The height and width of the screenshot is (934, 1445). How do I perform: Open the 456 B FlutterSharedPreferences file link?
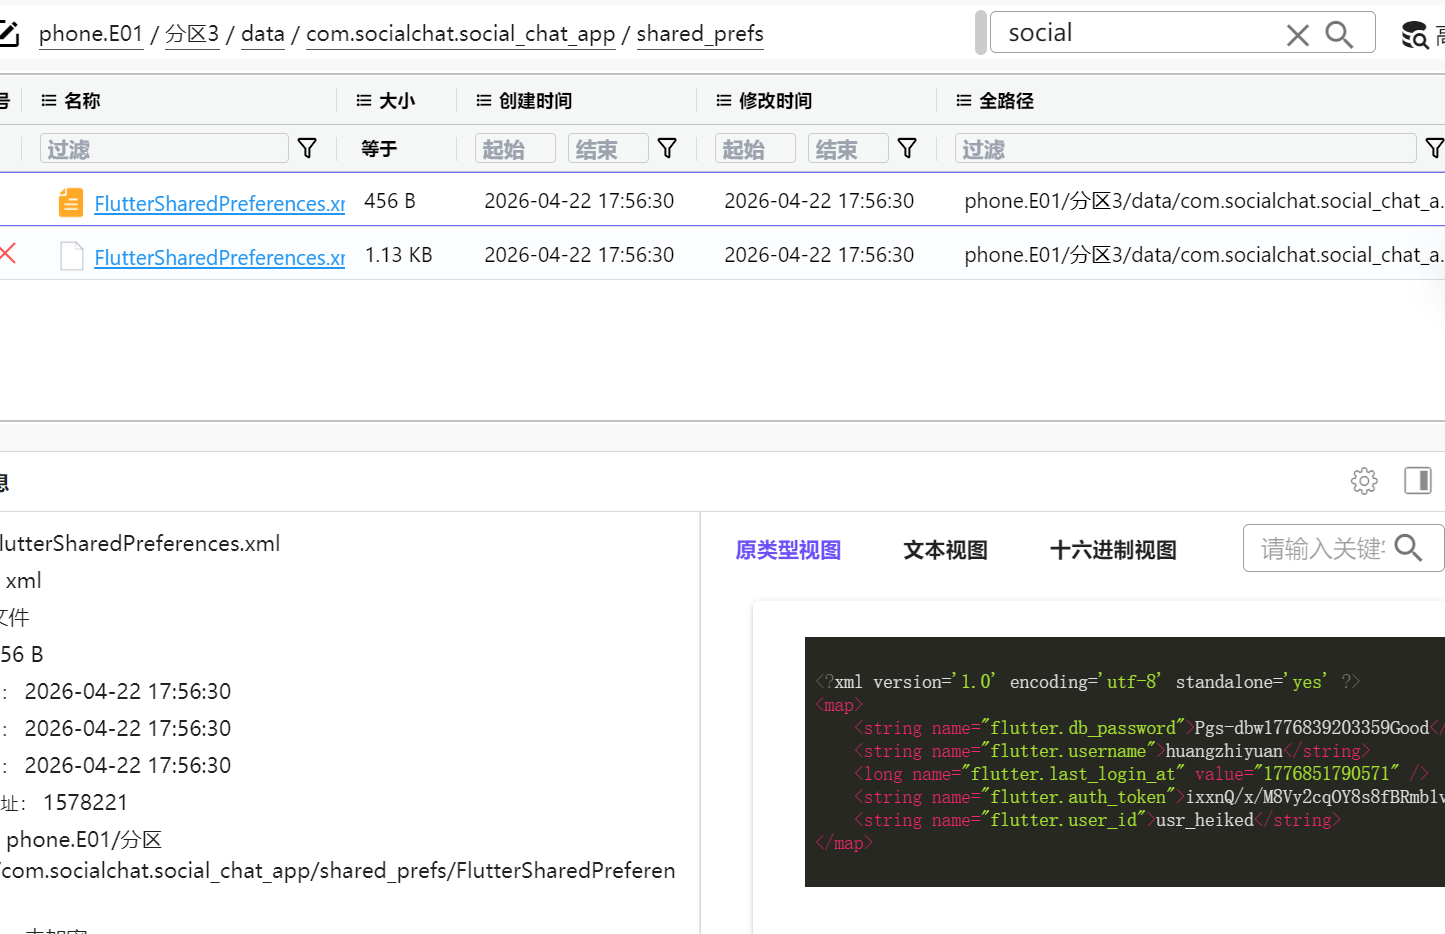pos(220,203)
